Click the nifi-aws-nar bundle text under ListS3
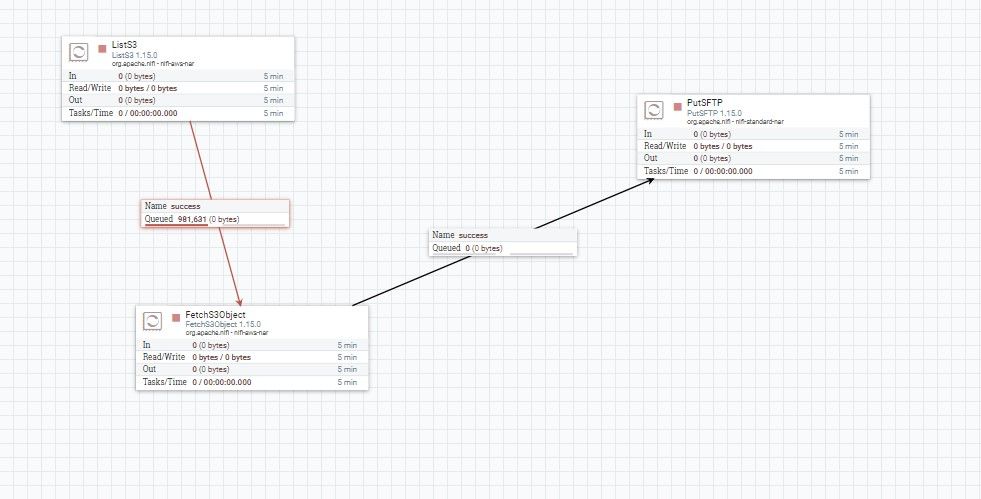This screenshot has height=499, width=981. point(178,64)
